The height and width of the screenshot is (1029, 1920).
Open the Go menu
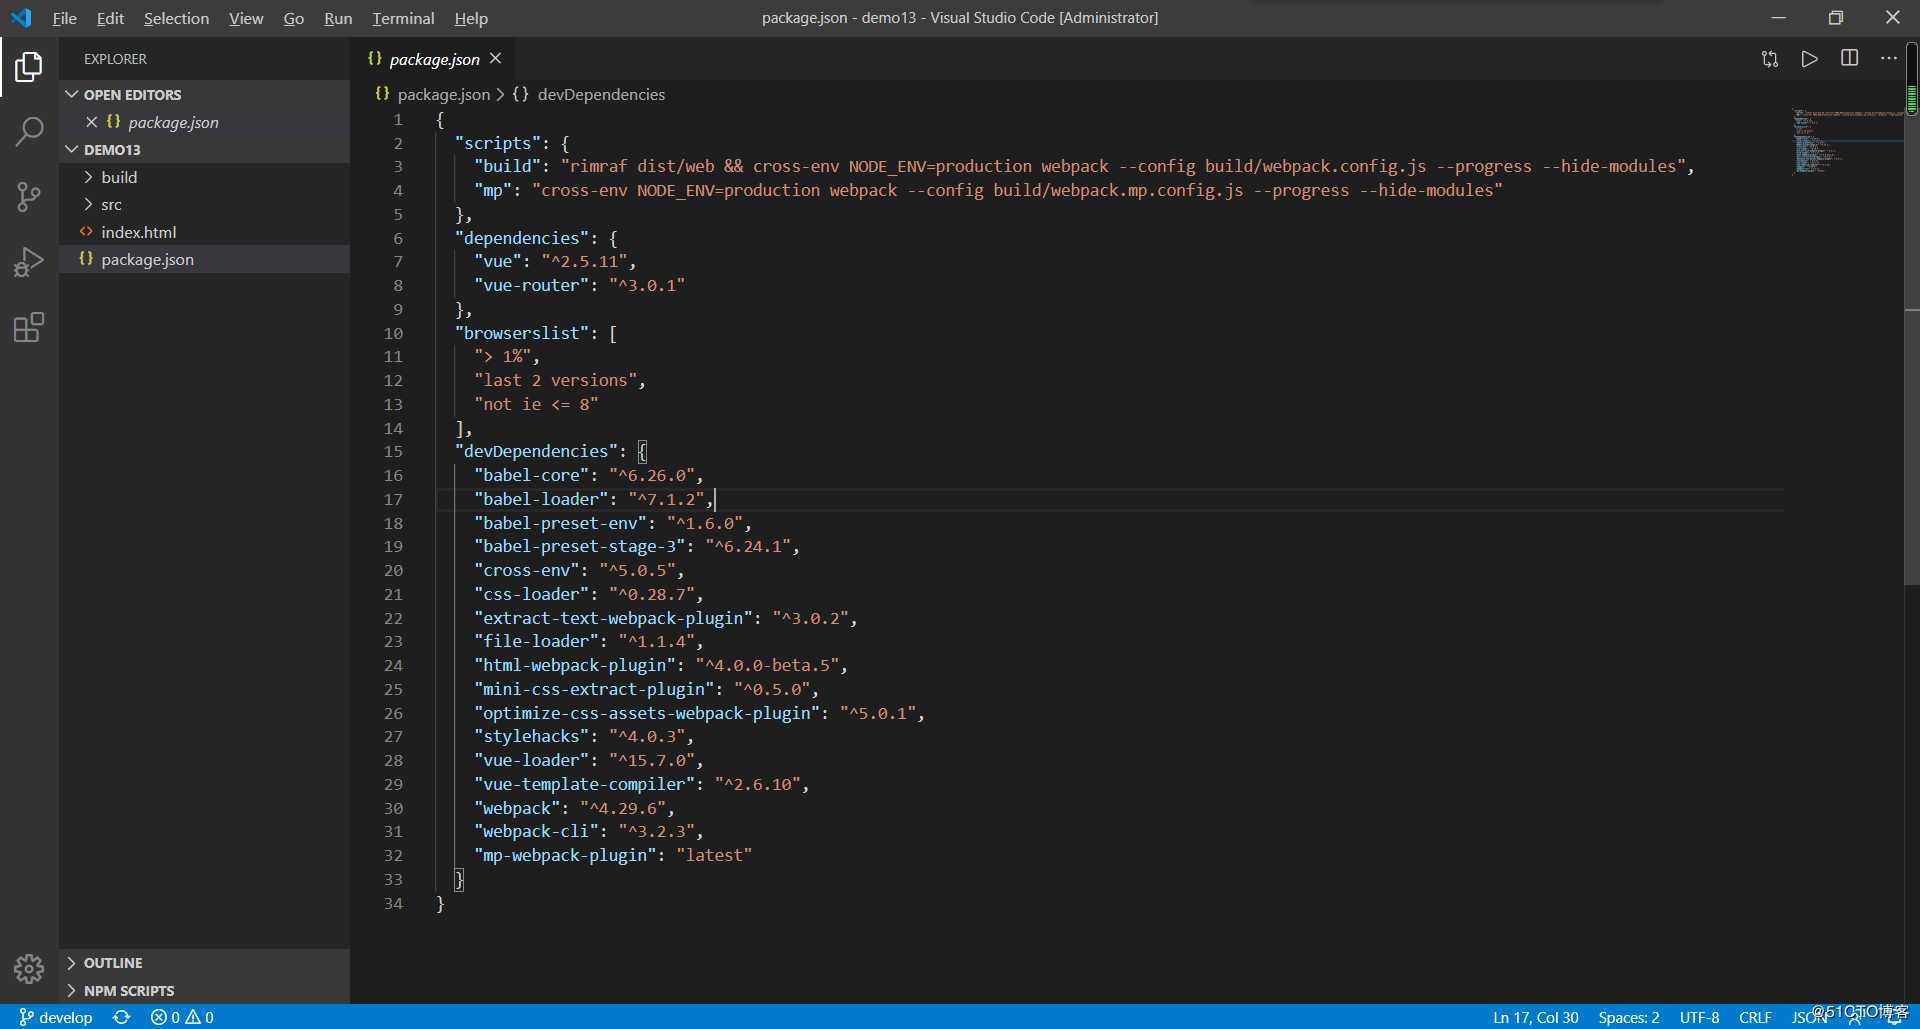(x=293, y=18)
